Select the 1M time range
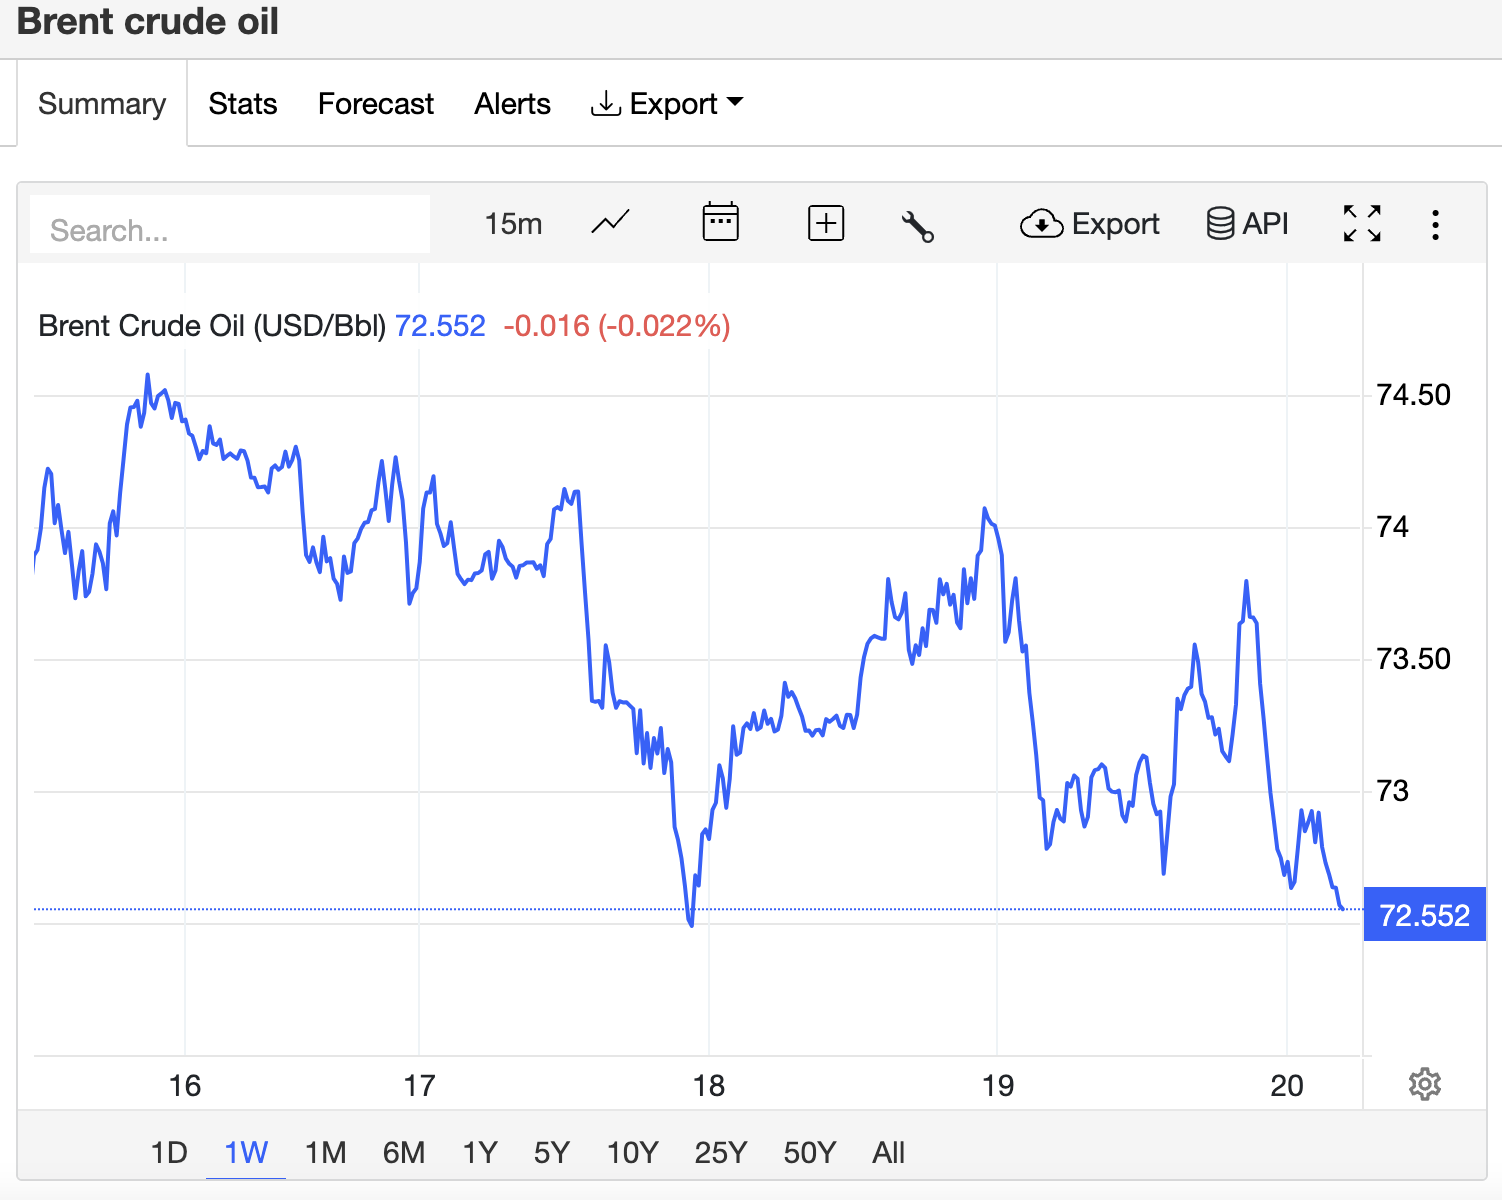 pos(325,1153)
